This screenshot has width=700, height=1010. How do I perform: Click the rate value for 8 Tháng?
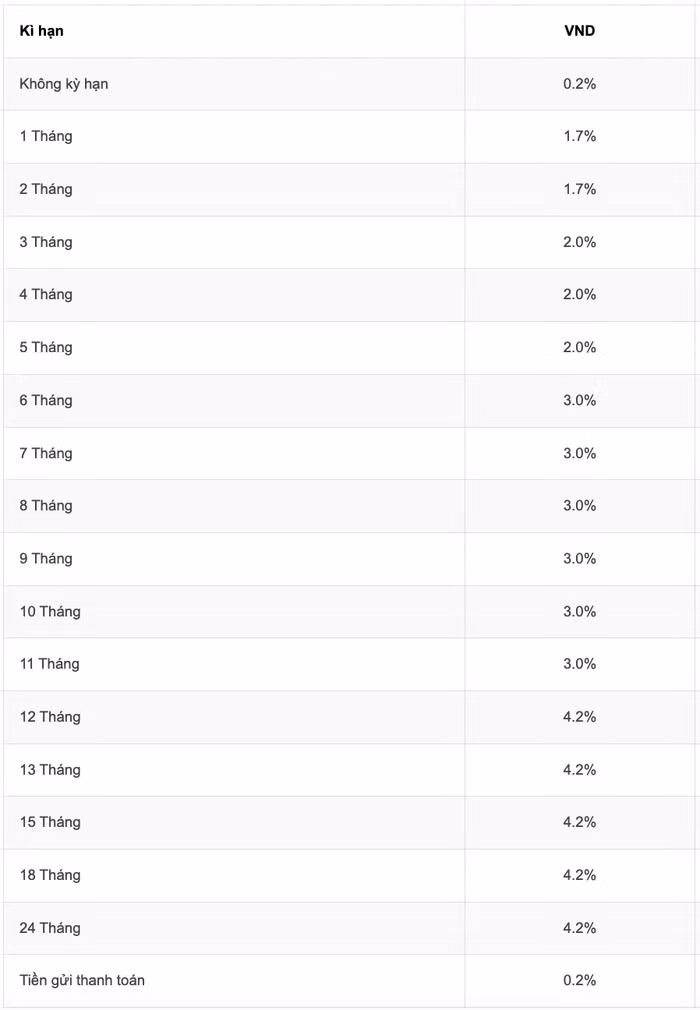click(x=579, y=506)
